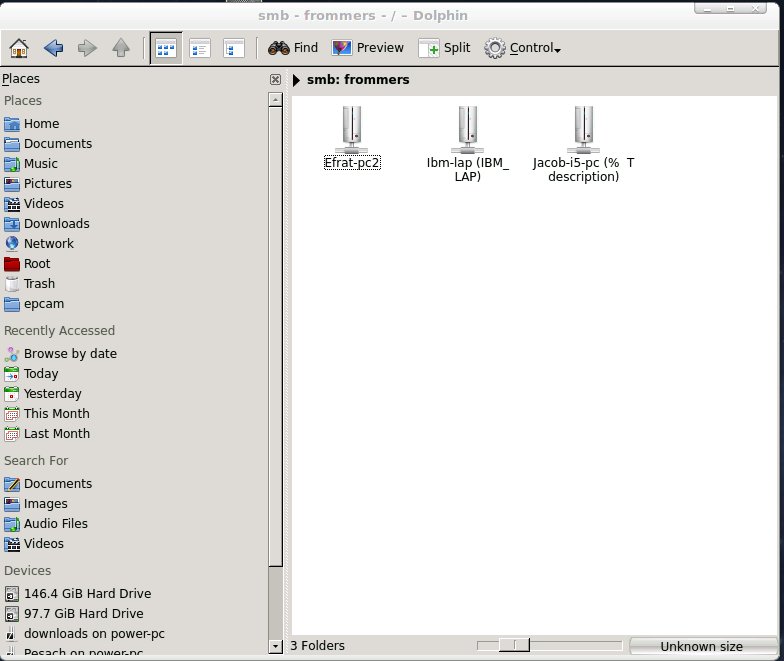Click smb: frommers location text

(x=358, y=80)
